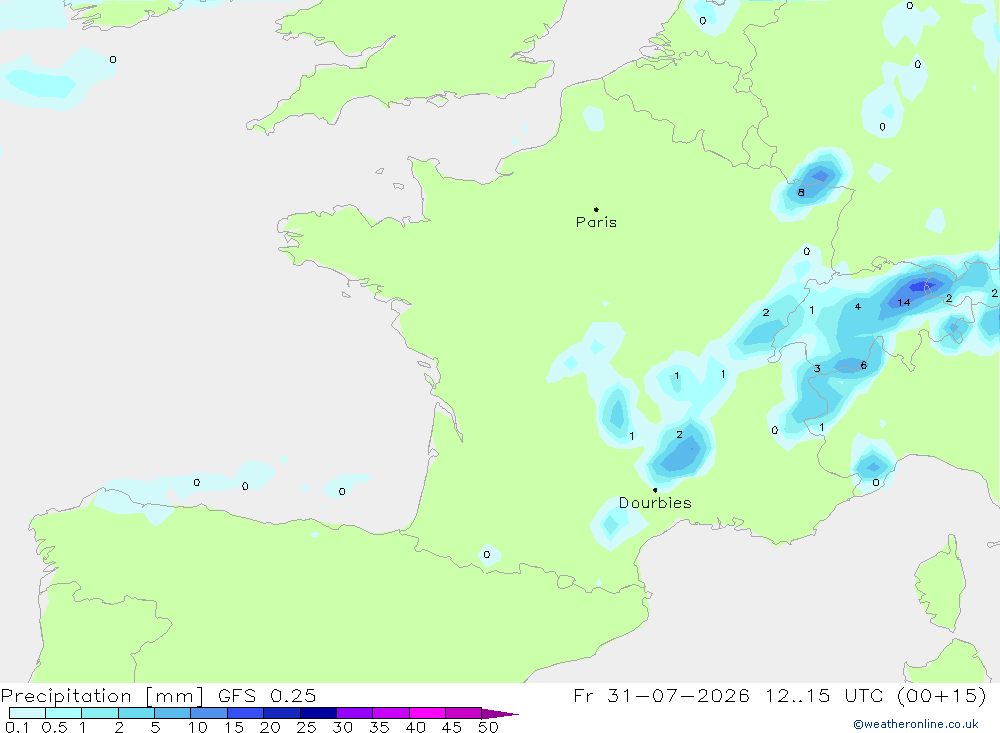Click the legend label '15'
The image size is (1000, 733).
(x=234, y=727)
